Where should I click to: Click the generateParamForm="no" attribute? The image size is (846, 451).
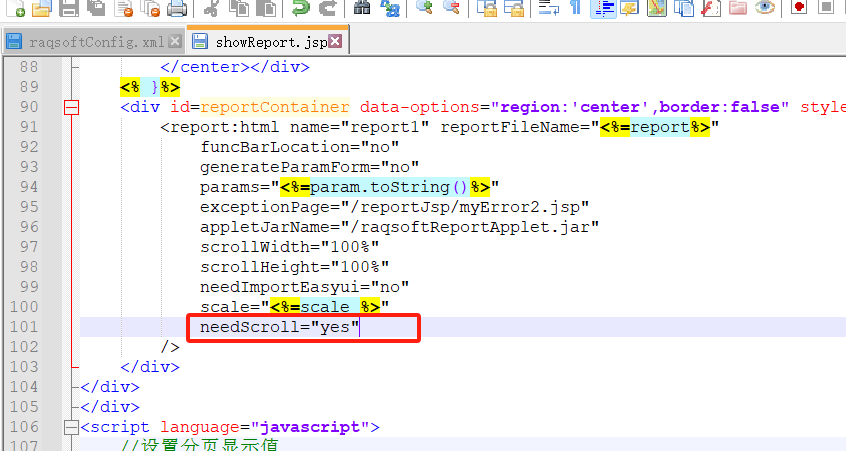[310, 167]
